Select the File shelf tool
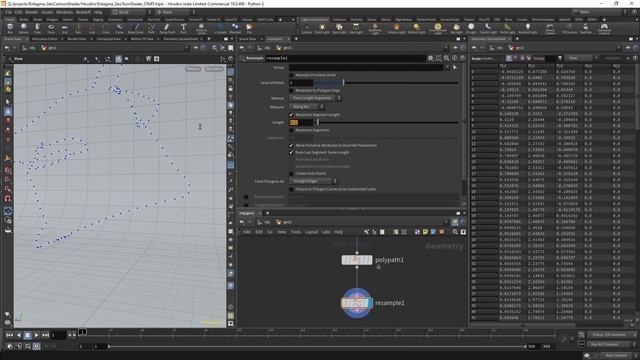 point(249,28)
